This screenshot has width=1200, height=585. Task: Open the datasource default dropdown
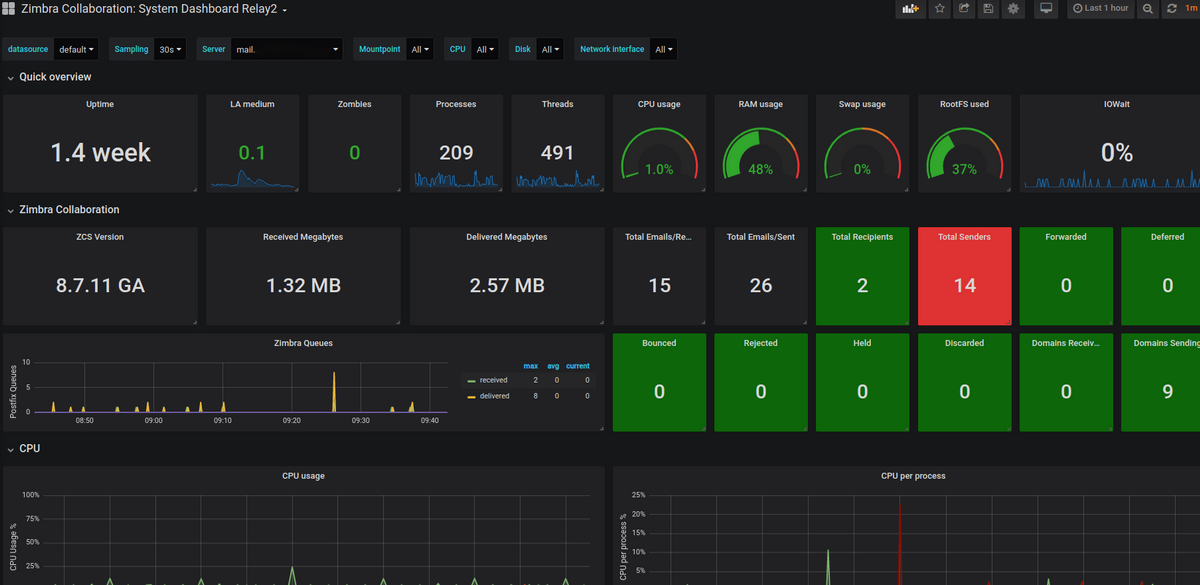(76, 49)
